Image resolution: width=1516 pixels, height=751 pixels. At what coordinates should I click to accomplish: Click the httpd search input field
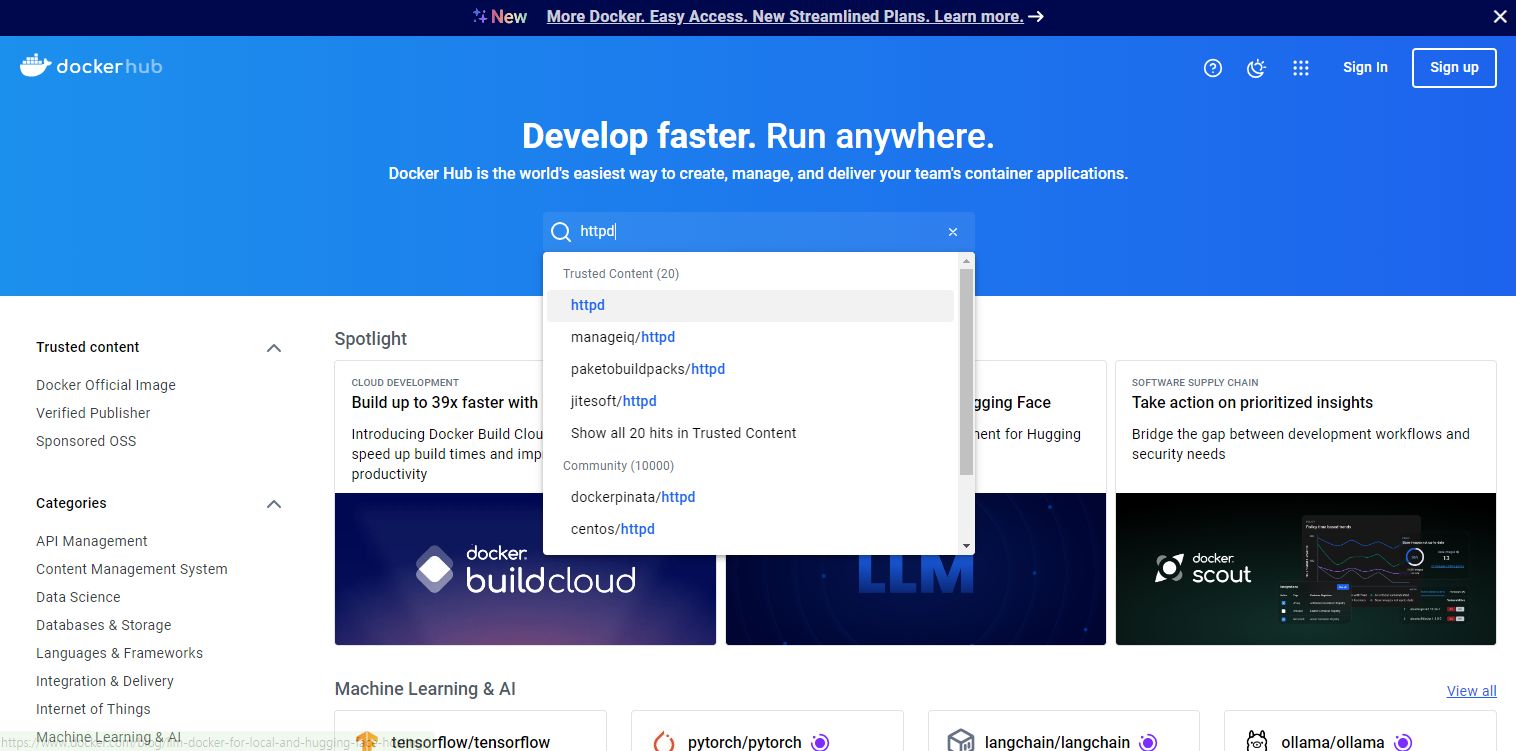pyautogui.click(x=759, y=232)
